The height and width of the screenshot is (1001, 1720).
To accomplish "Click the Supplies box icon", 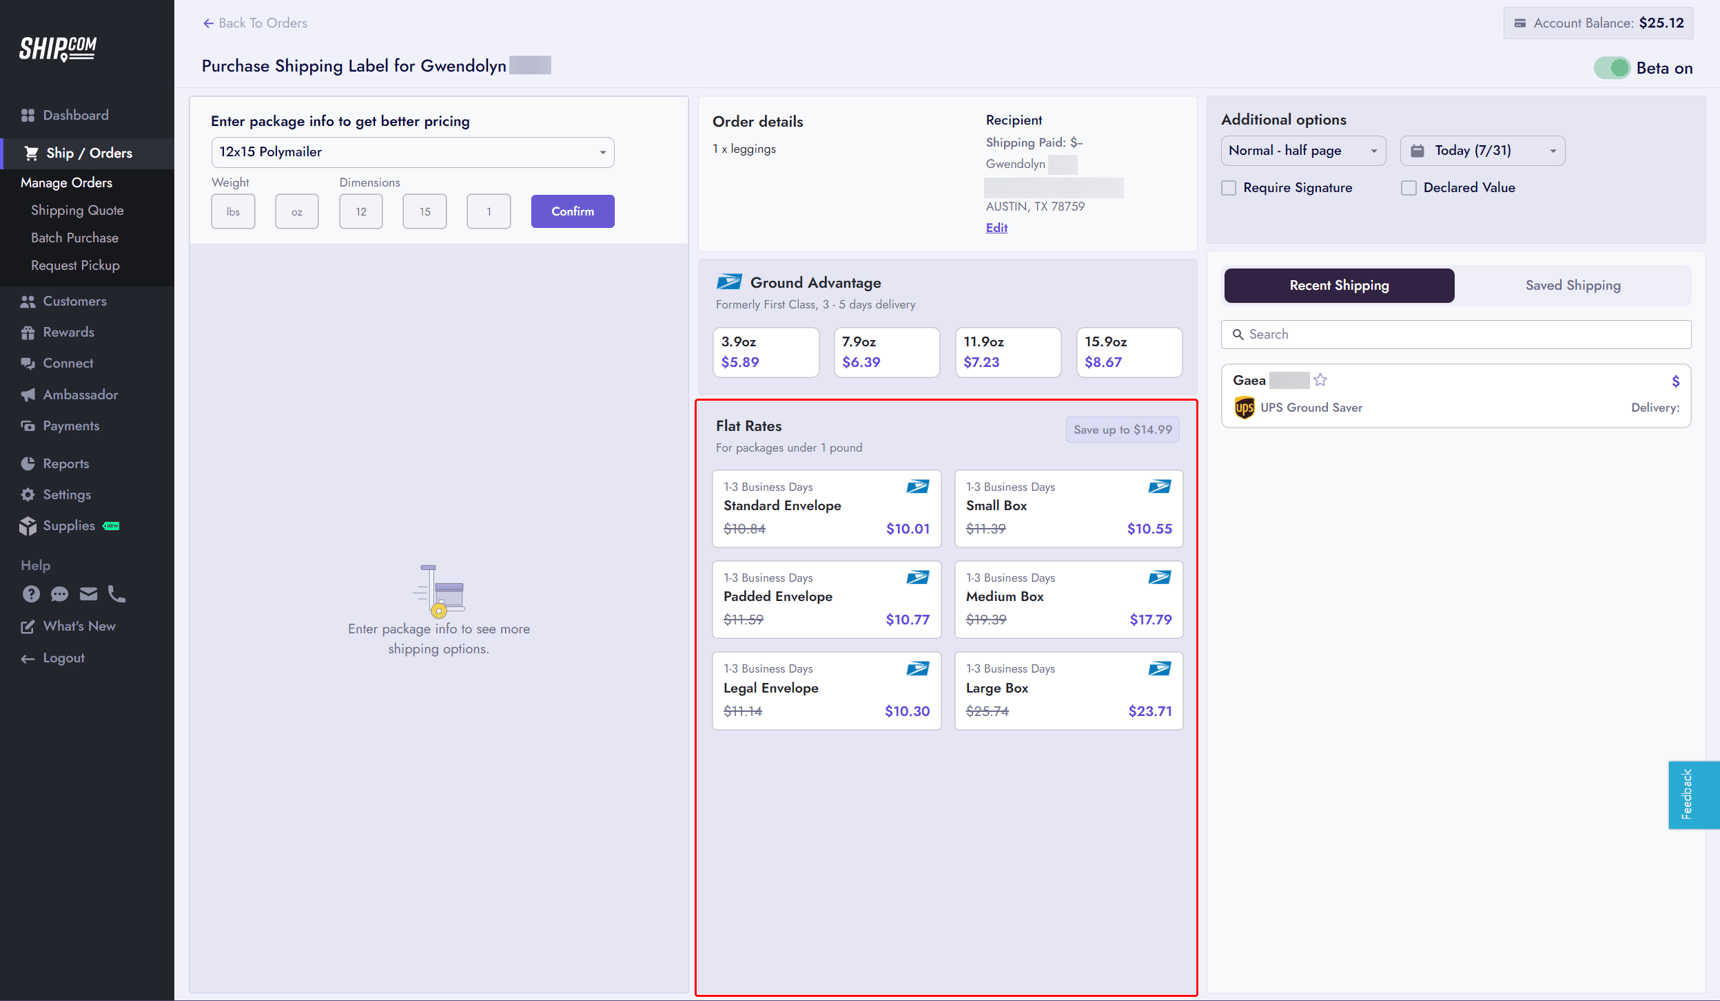I will 28,526.
